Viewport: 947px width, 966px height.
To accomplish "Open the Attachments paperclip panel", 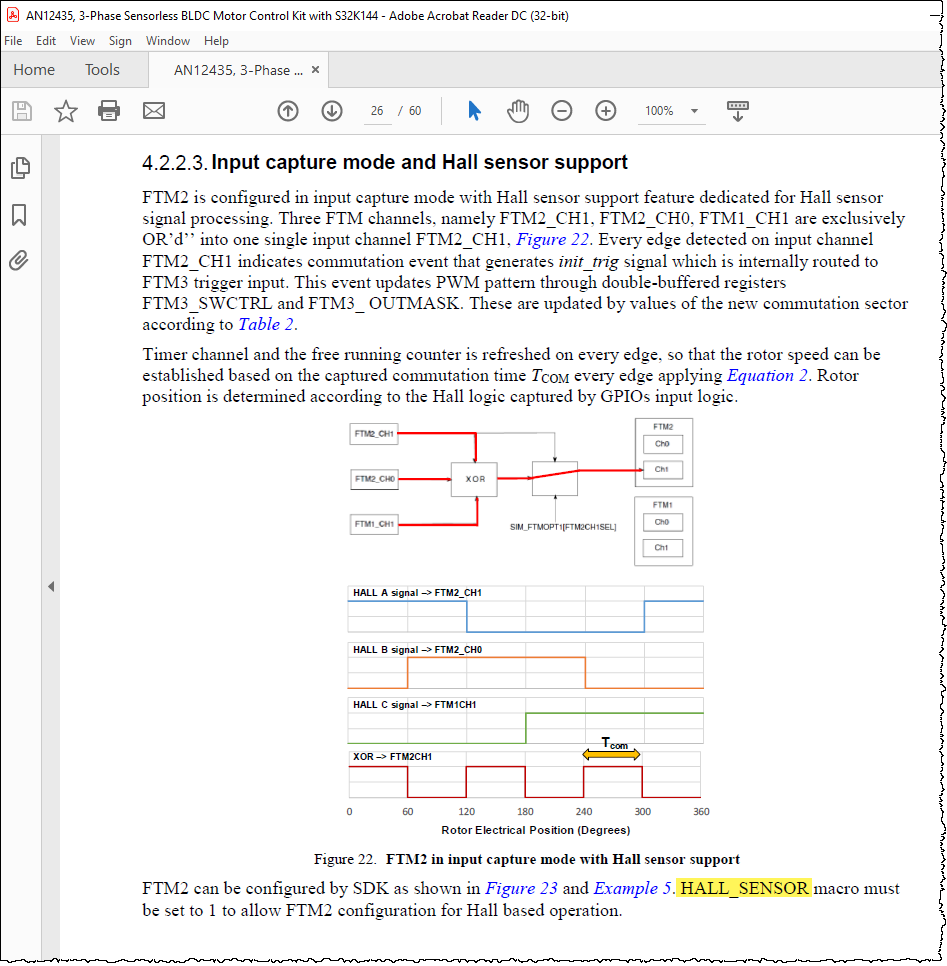I will tap(19, 261).
